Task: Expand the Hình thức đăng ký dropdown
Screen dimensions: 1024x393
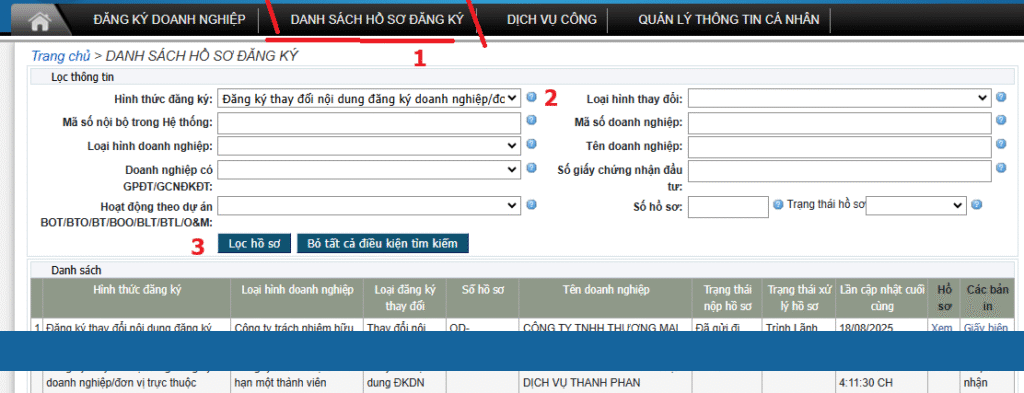Action: coord(370,99)
